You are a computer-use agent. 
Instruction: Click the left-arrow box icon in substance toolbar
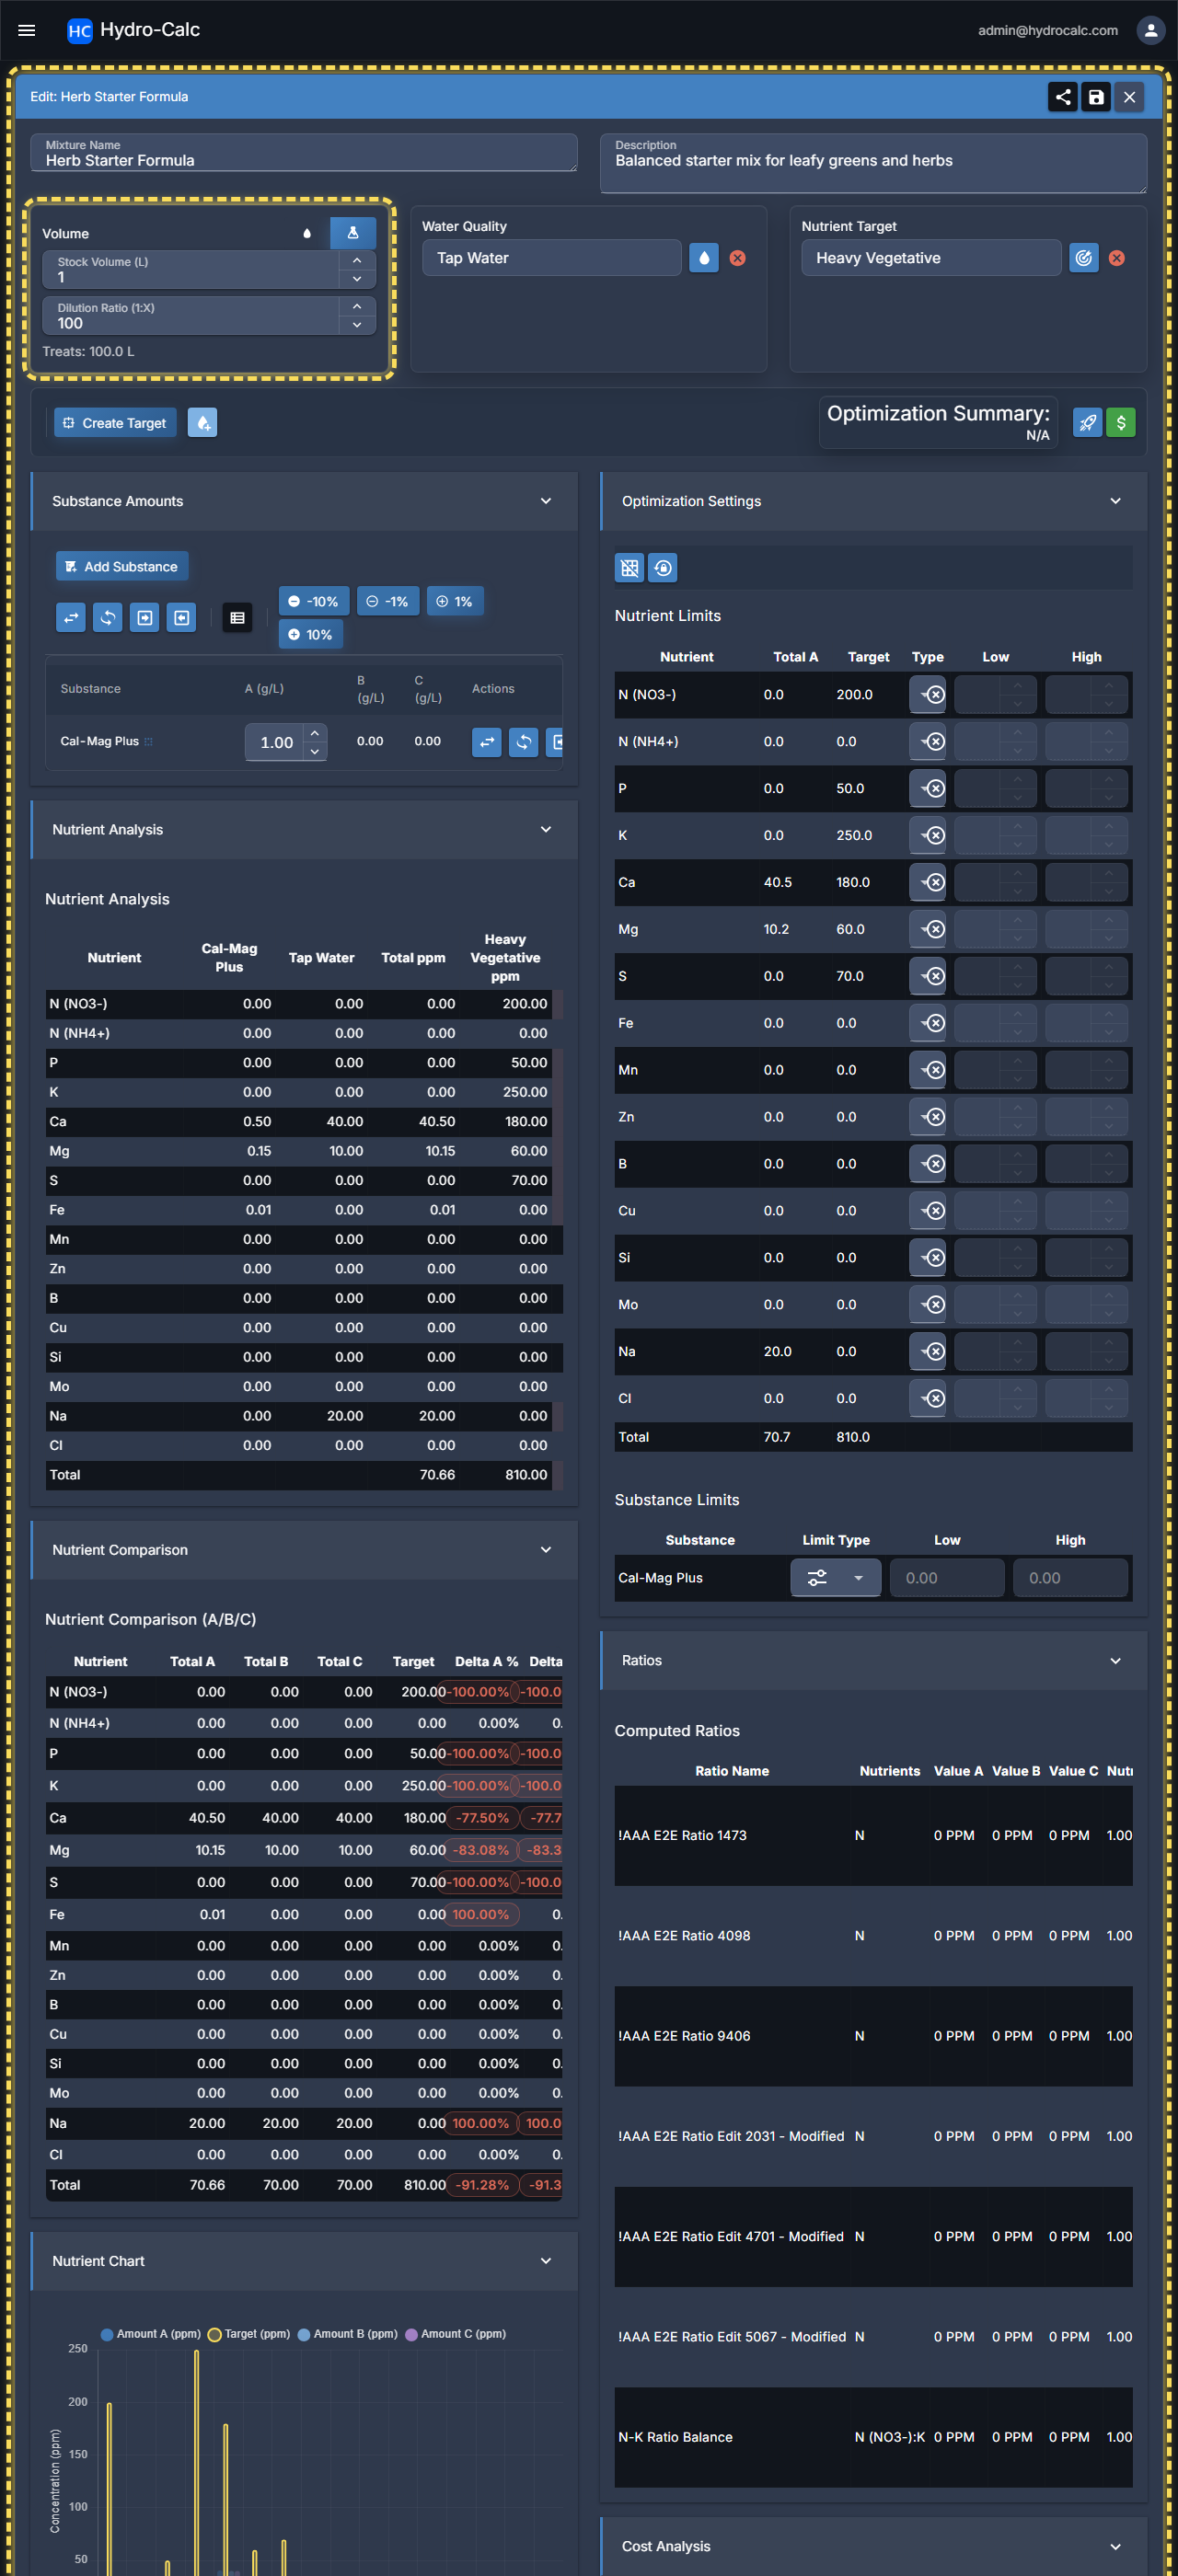182,618
